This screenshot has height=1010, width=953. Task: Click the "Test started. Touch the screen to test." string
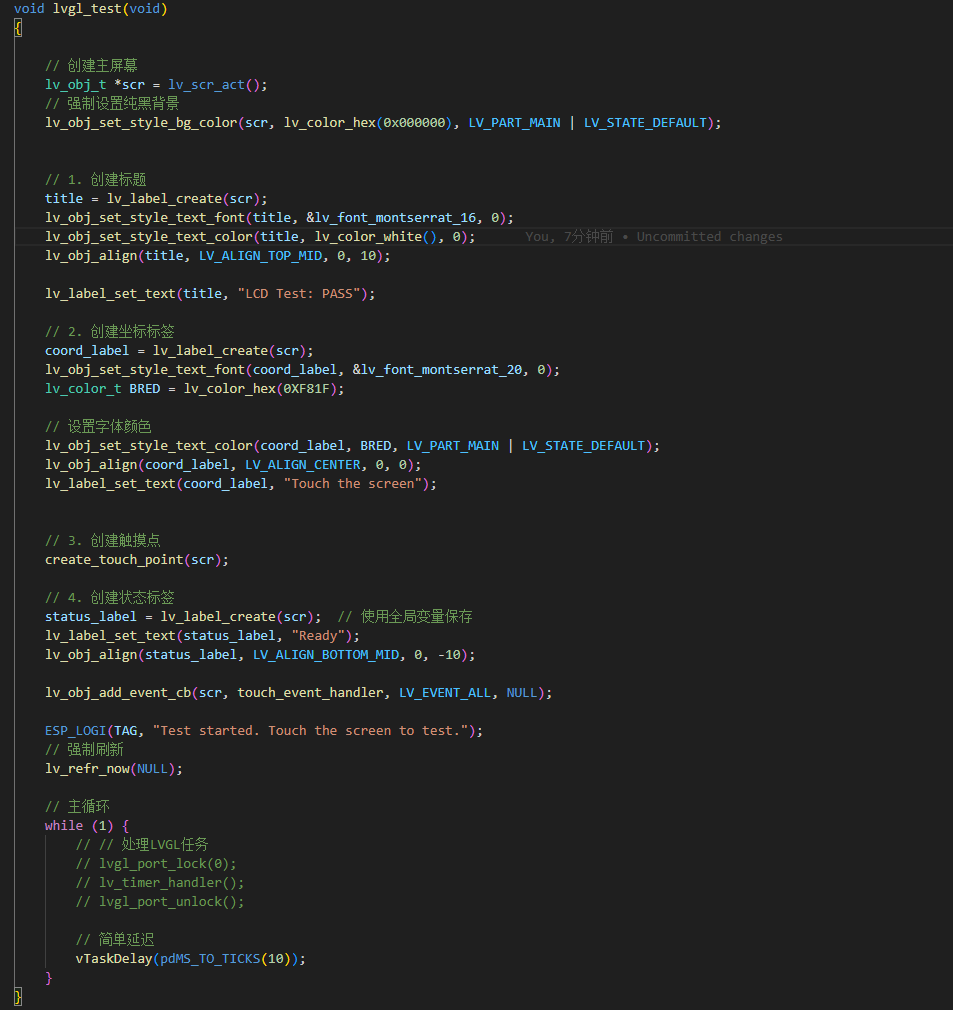pyautogui.click(x=310, y=731)
